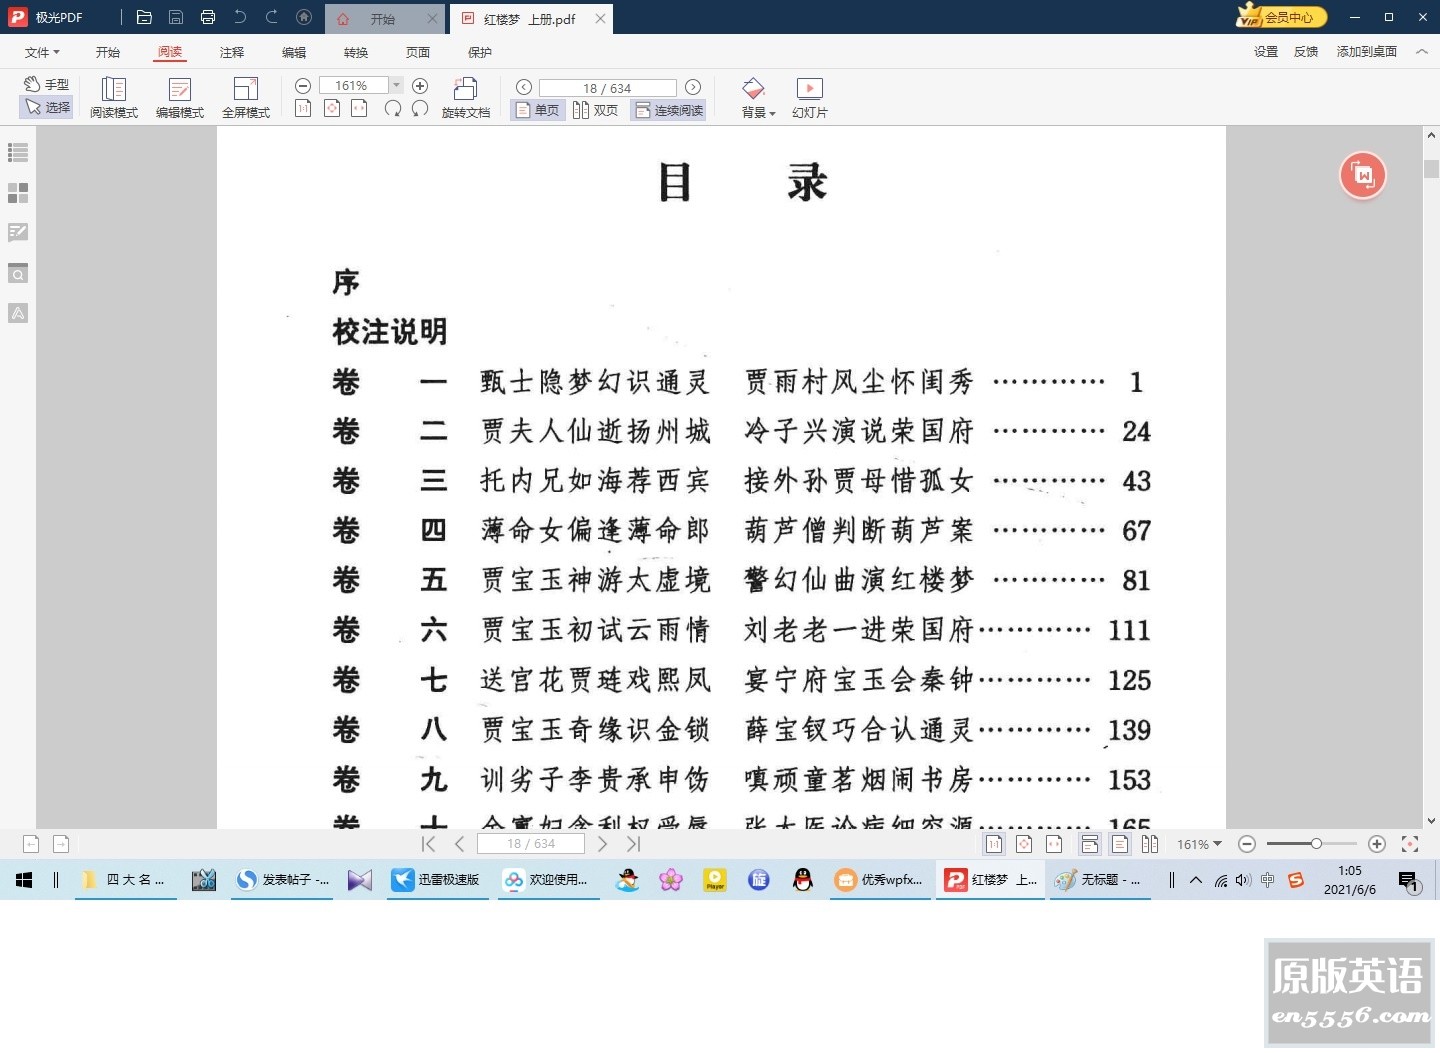Switch to the Annotate (注释) ribbon tab
This screenshot has height=1053, width=1440.
pos(232,52)
